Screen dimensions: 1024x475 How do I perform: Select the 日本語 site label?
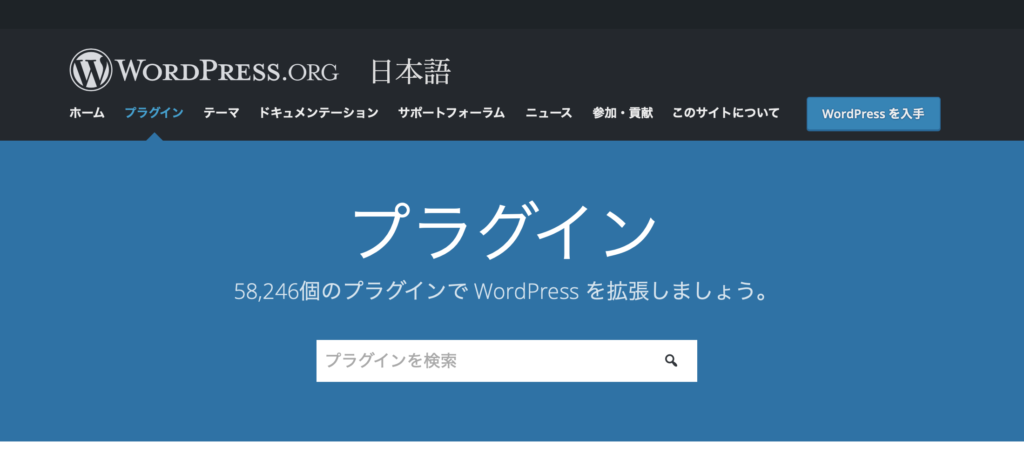pyautogui.click(x=410, y=72)
